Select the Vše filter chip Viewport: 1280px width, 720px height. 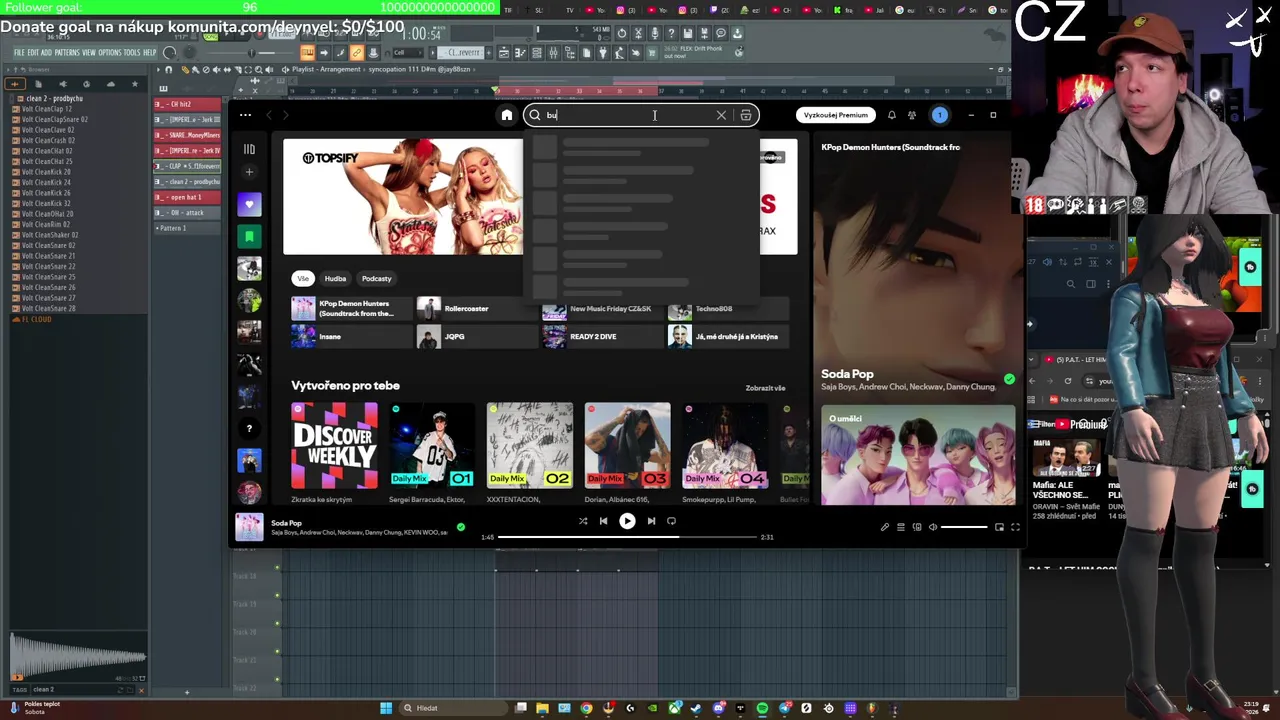[x=303, y=279]
